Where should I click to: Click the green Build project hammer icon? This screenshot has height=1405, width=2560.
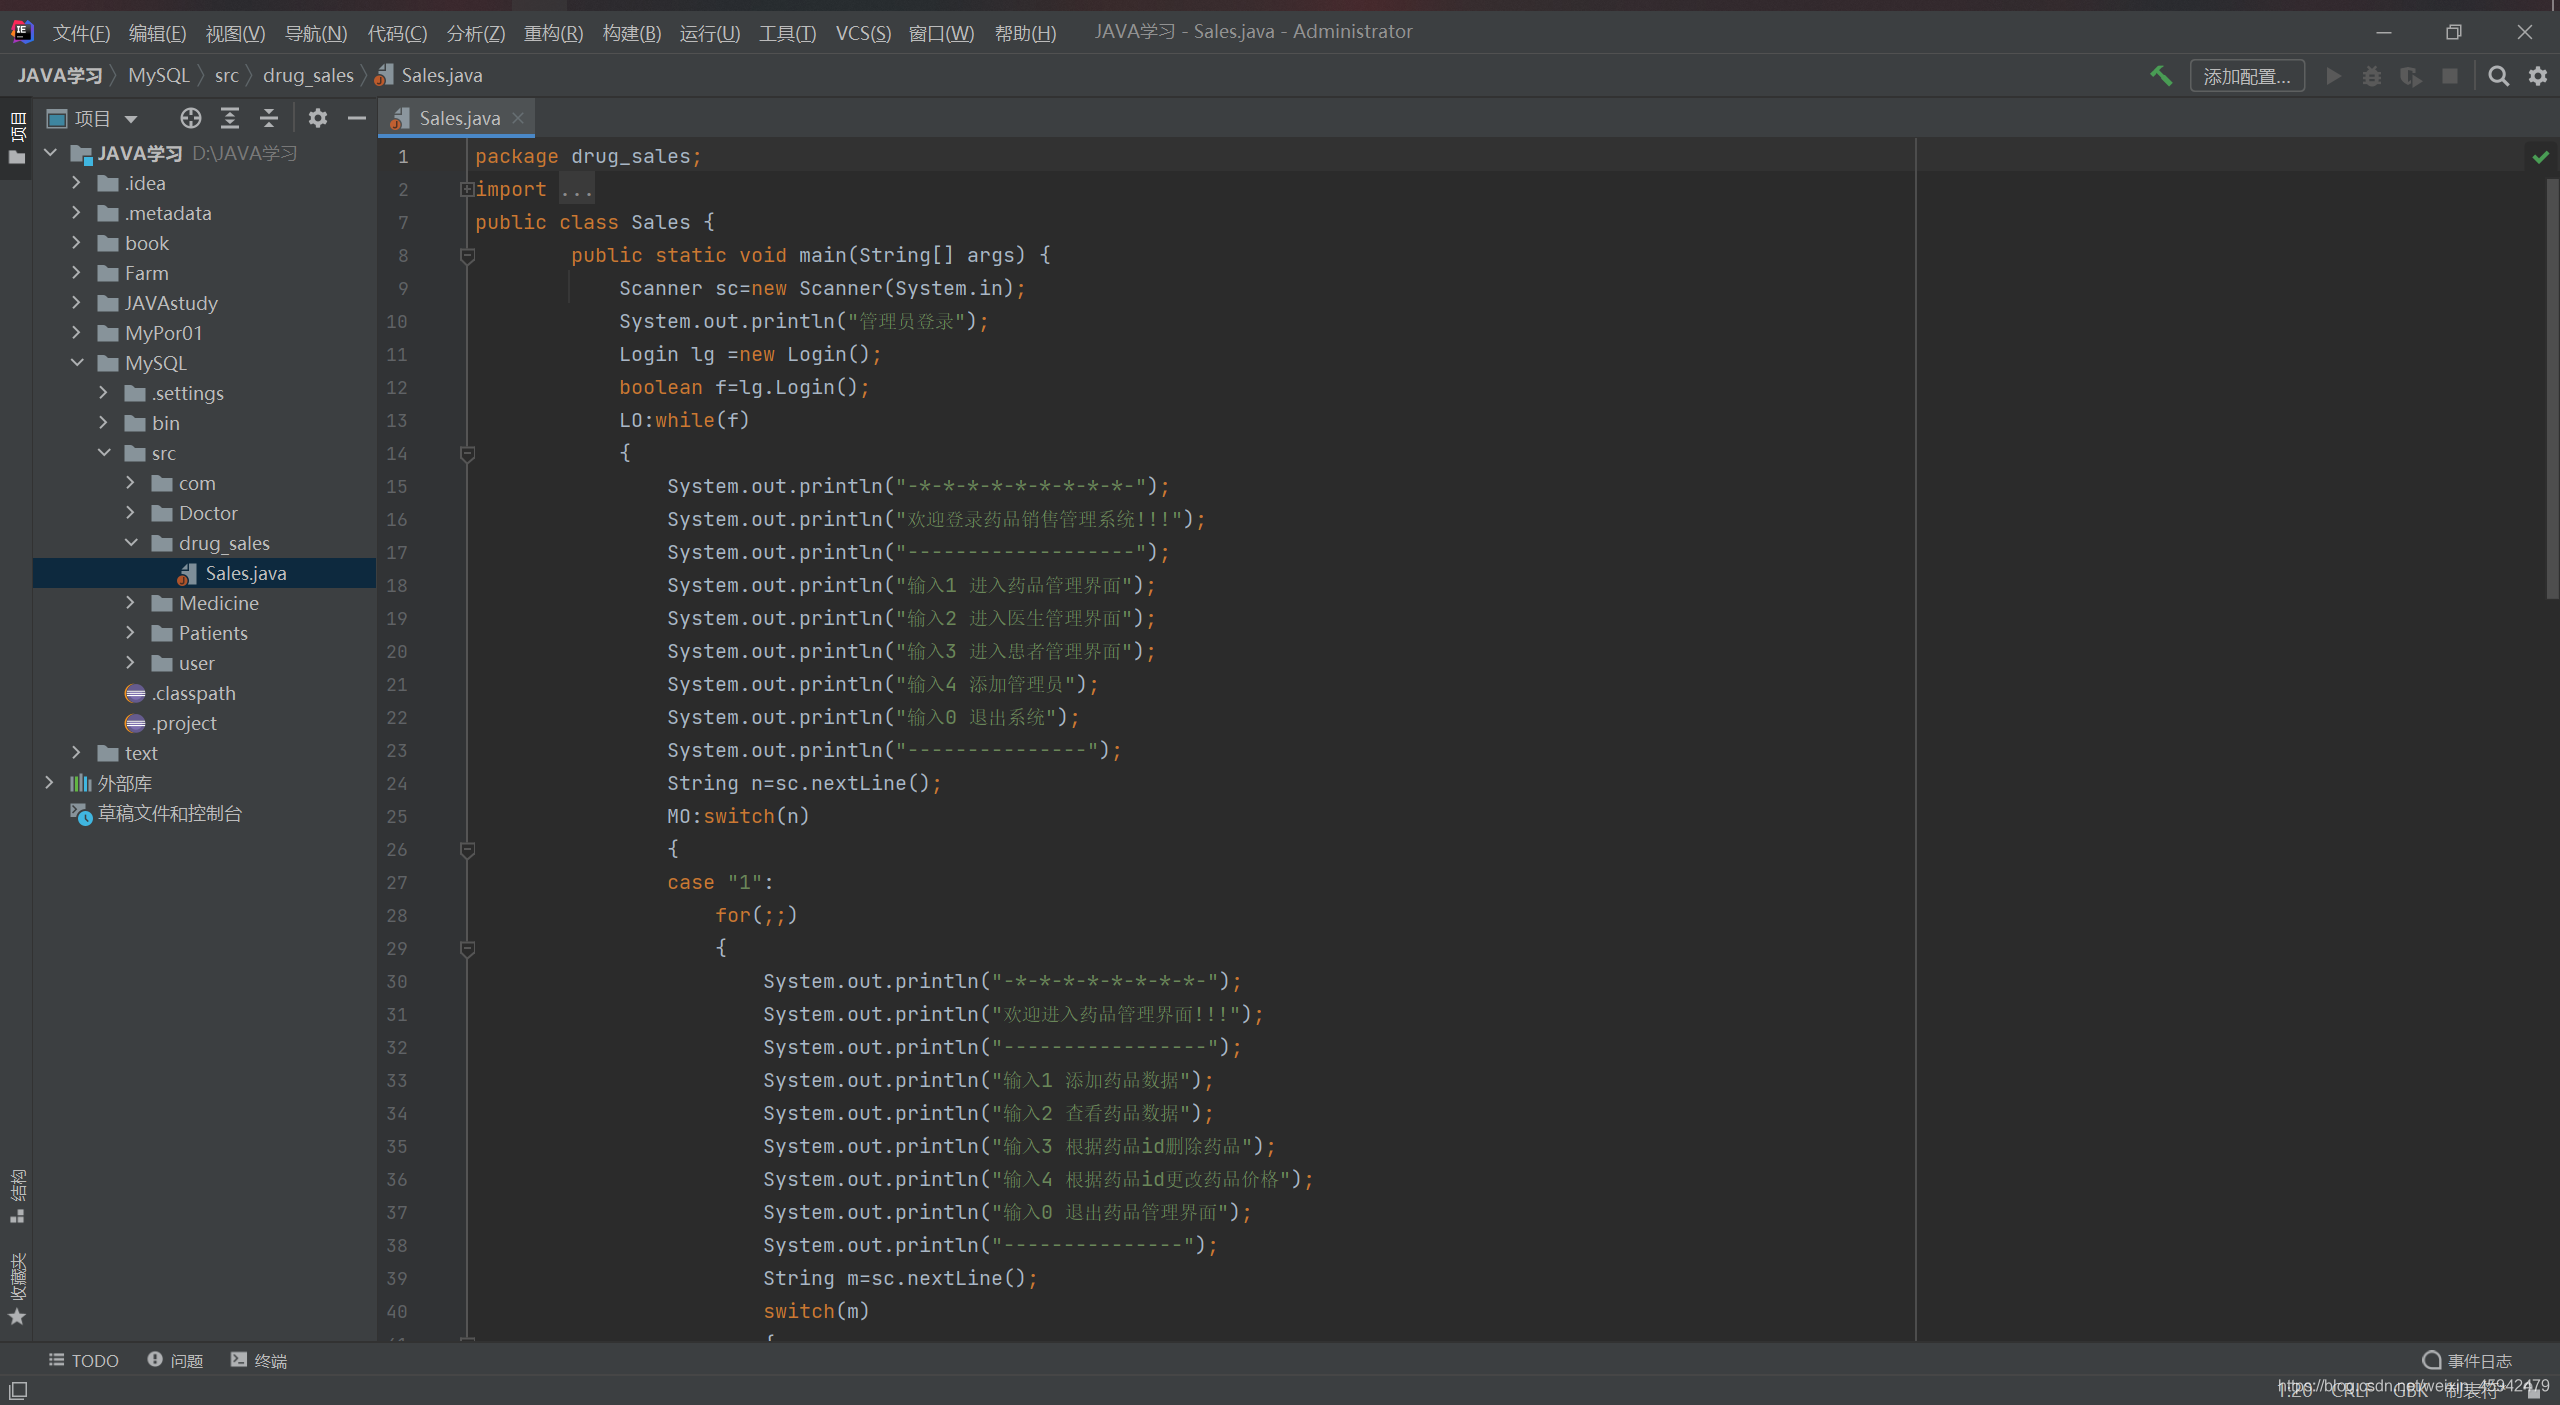[x=2160, y=76]
